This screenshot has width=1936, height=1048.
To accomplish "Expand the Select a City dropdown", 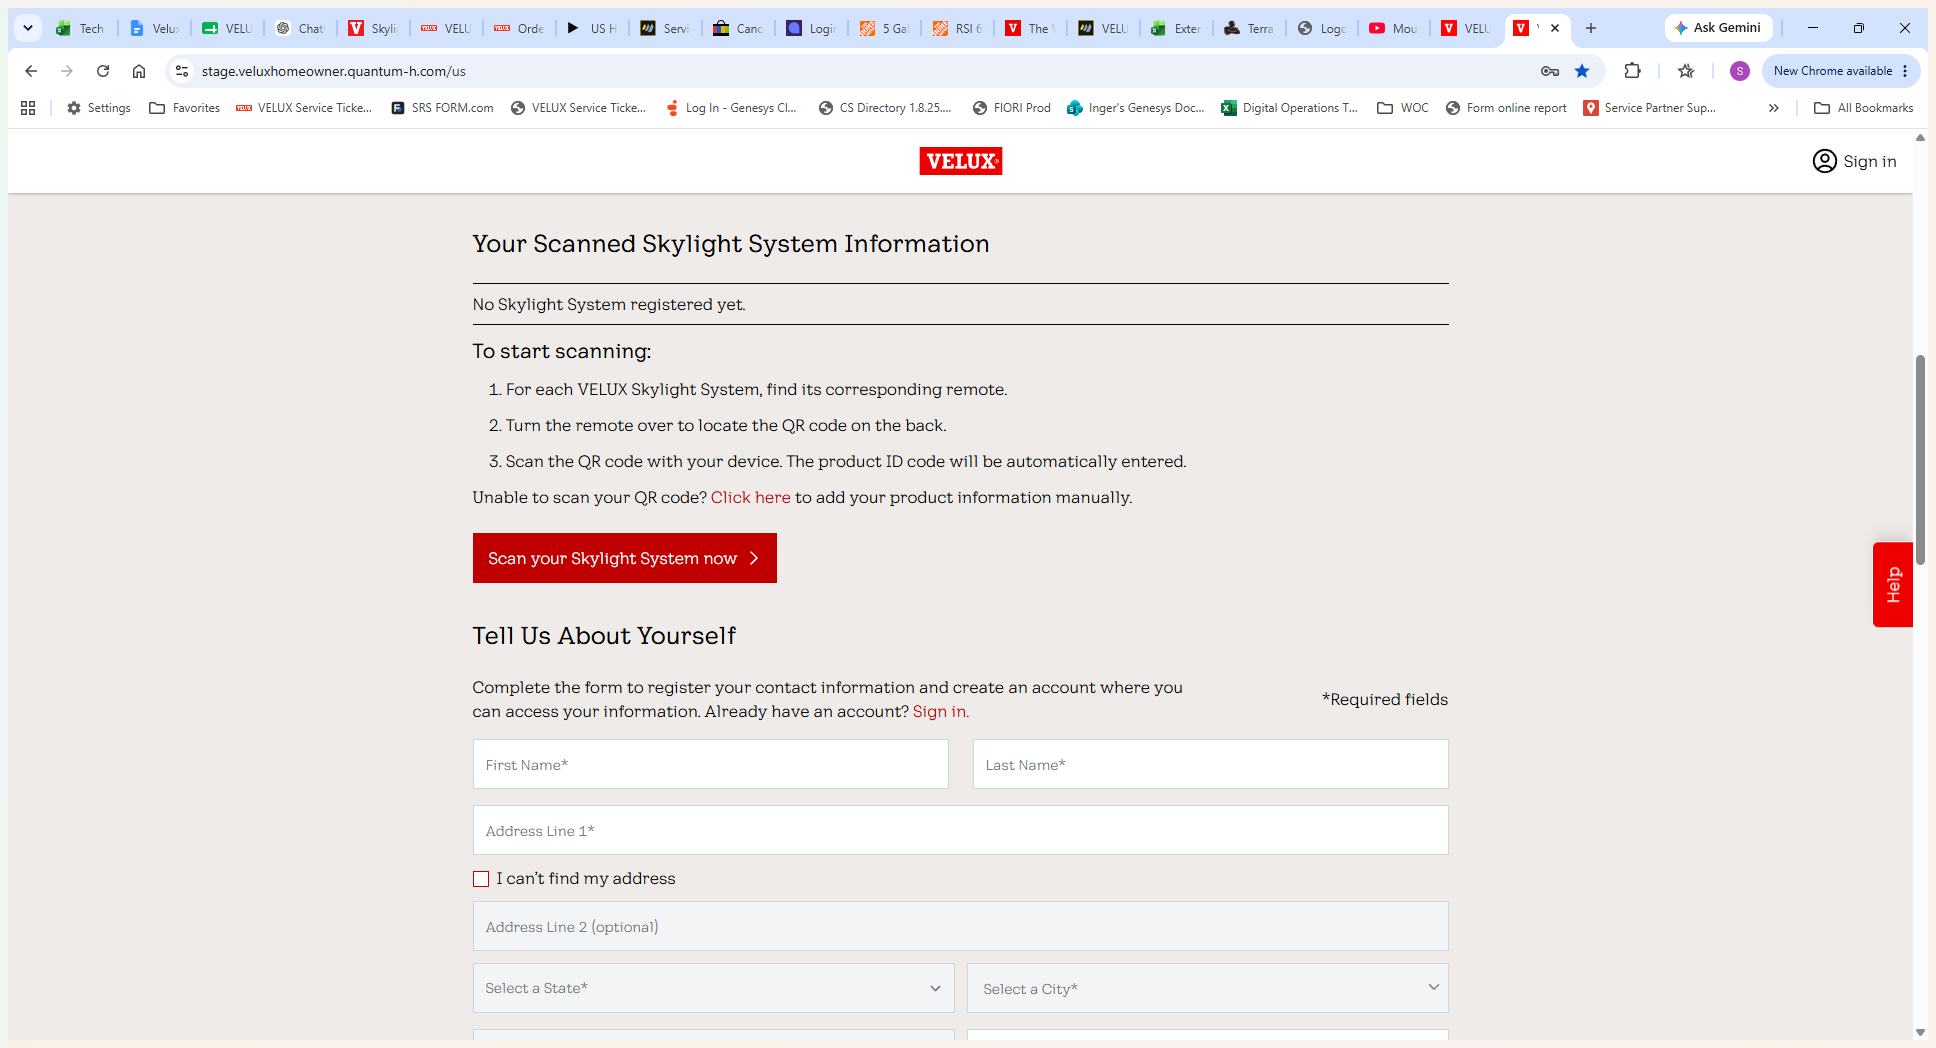I will (x=1208, y=988).
